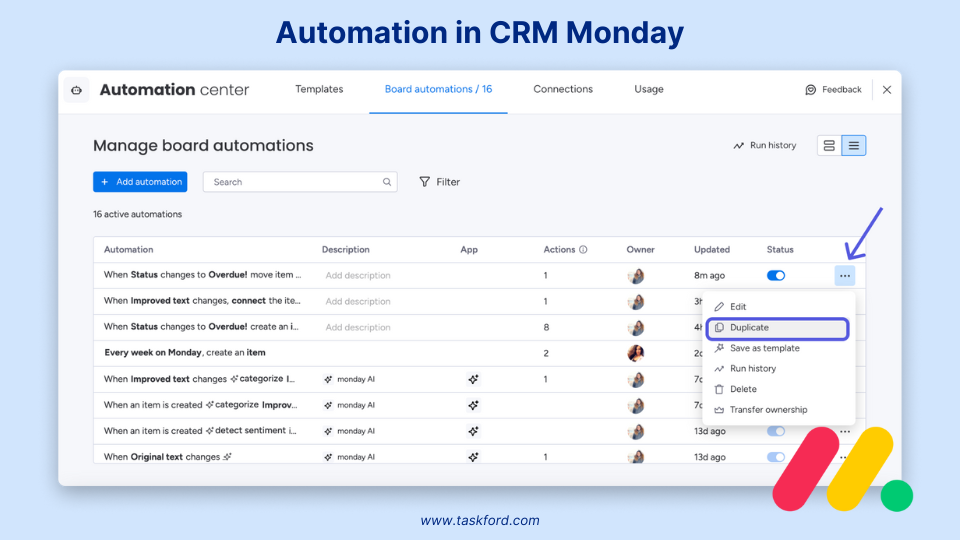Screen dimensions: 960x540
Task: Click the Automation center robot icon
Action: [77, 90]
